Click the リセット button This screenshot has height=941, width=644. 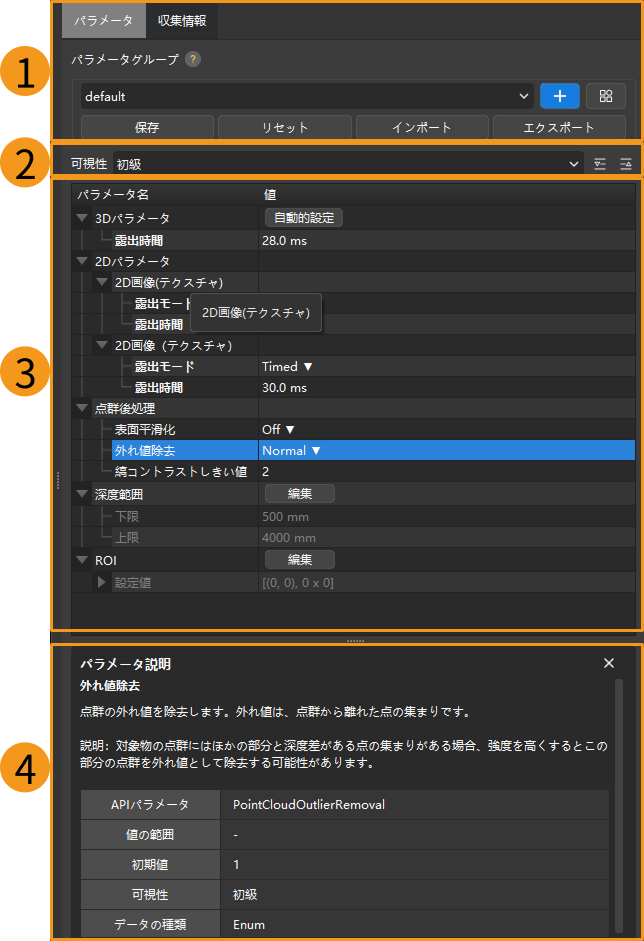click(284, 127)
